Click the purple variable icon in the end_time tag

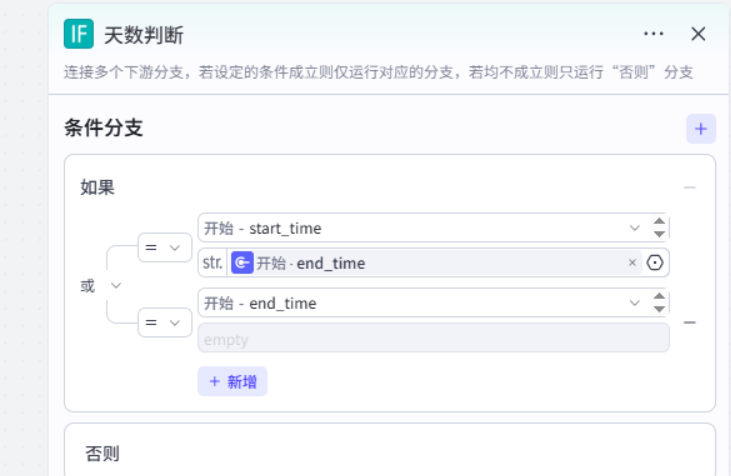pyautogui.click(x=242, y=263)
